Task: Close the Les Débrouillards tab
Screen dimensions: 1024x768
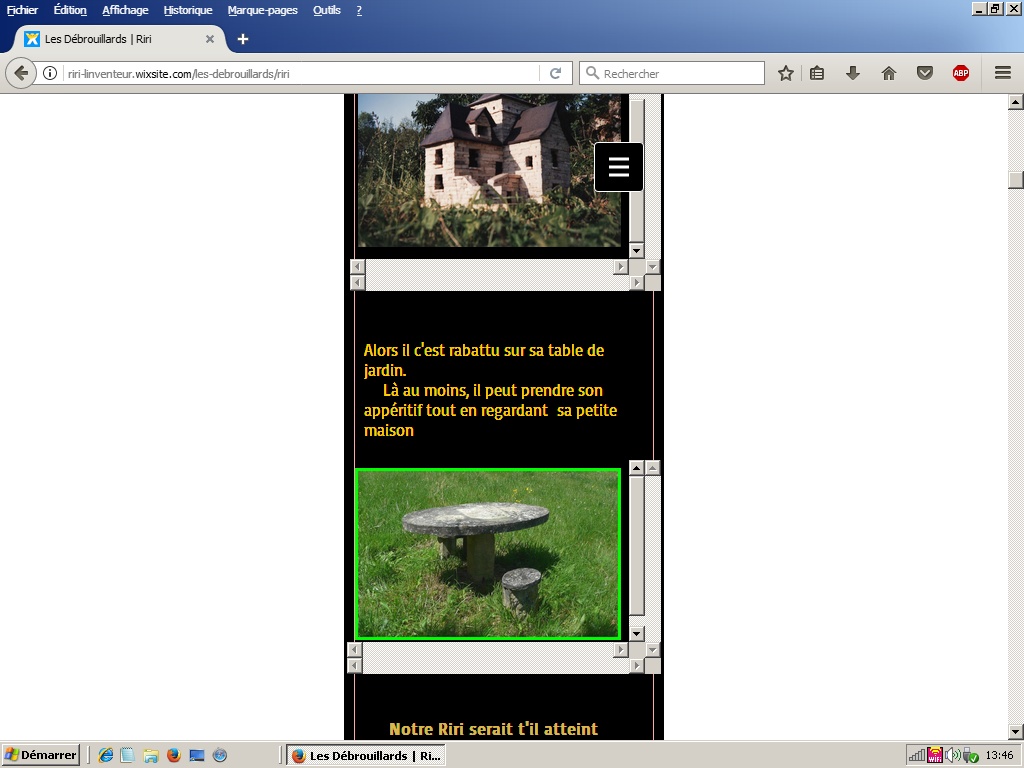Action: click(210, 39)
